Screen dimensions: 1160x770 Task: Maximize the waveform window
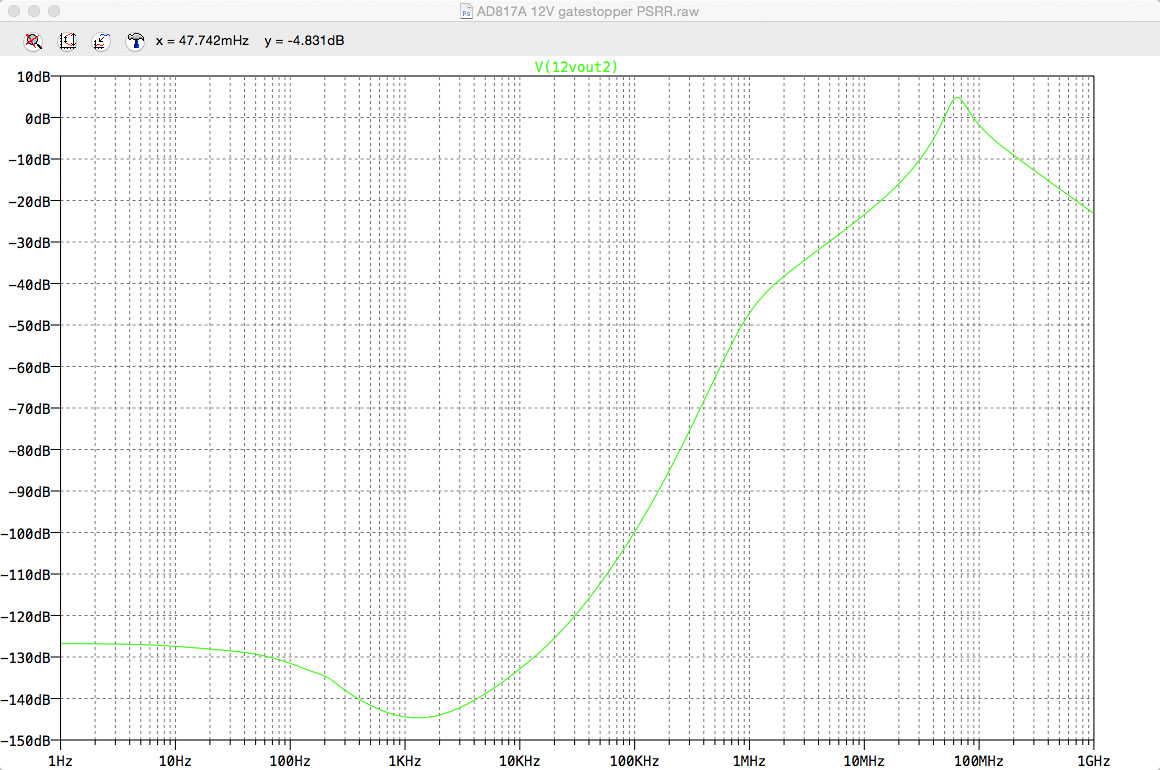pyautogui.click(x=53, y=11)
